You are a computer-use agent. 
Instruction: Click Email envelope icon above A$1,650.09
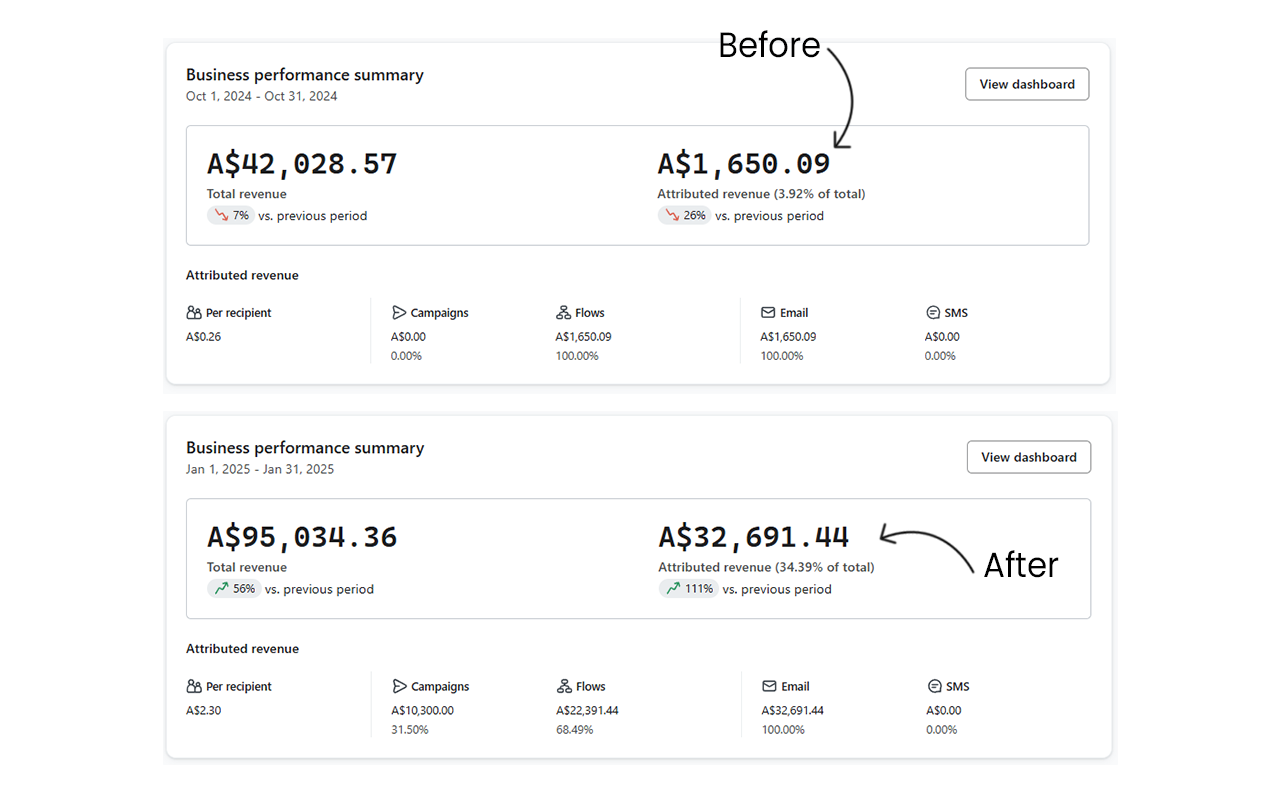[x=768, y=313]
